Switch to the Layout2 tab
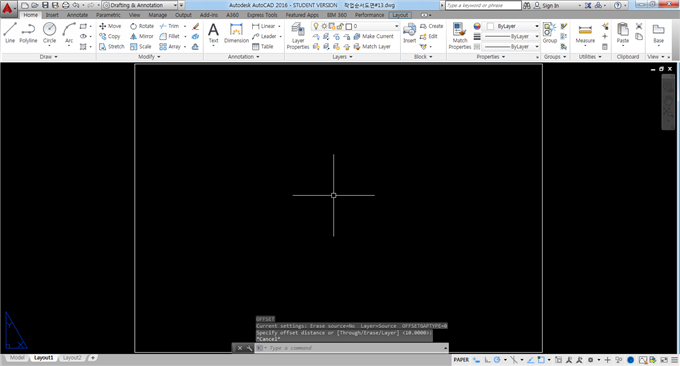 tap(72, 358)
